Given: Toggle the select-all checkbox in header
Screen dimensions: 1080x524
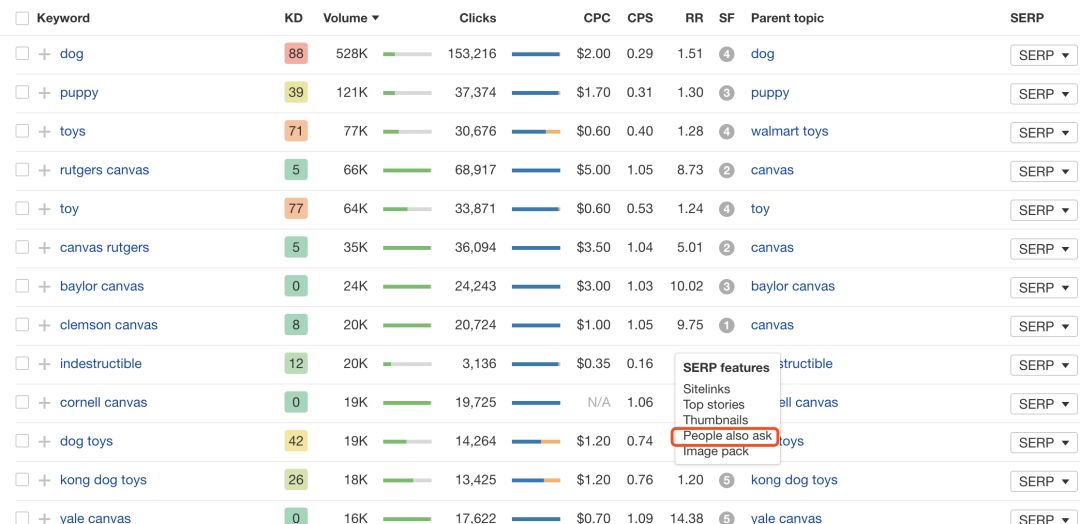Looking at the screenshot, I should coord(22,18).
